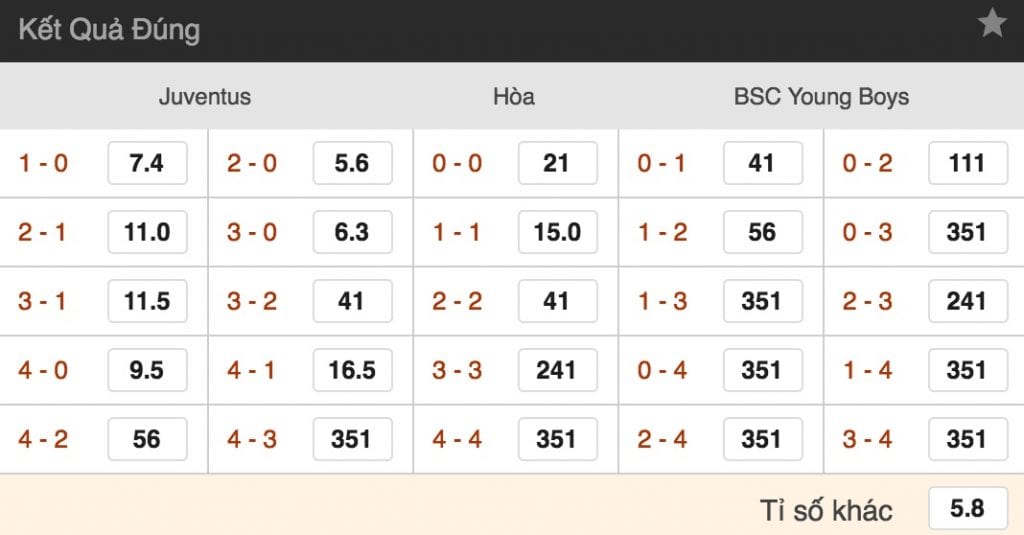Screen dimensions: 1024x535
Task: Select Juventus 1 - 0 odds 7.4
Action: tap(147, 164)
